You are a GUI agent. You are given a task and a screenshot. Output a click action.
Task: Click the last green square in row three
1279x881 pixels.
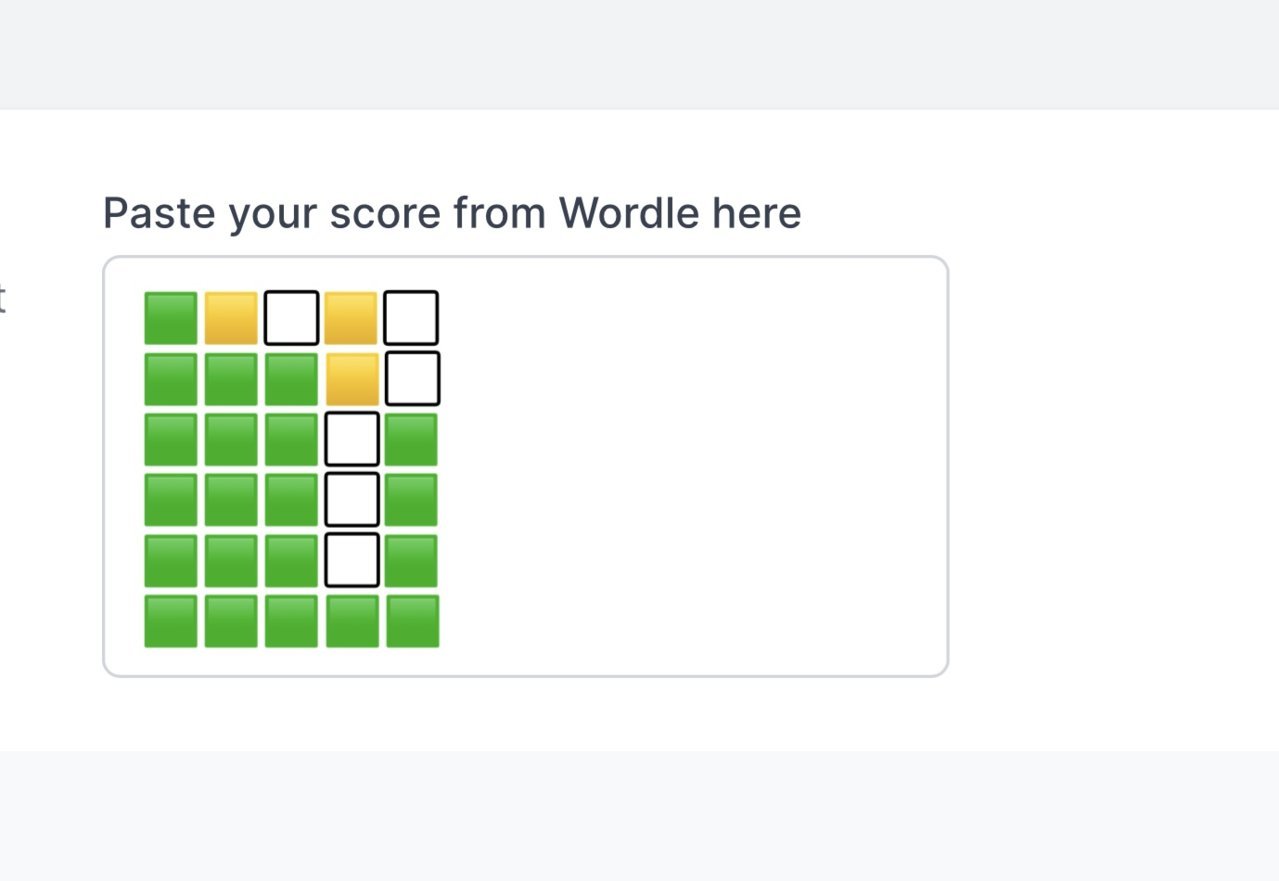coord(412,439)
